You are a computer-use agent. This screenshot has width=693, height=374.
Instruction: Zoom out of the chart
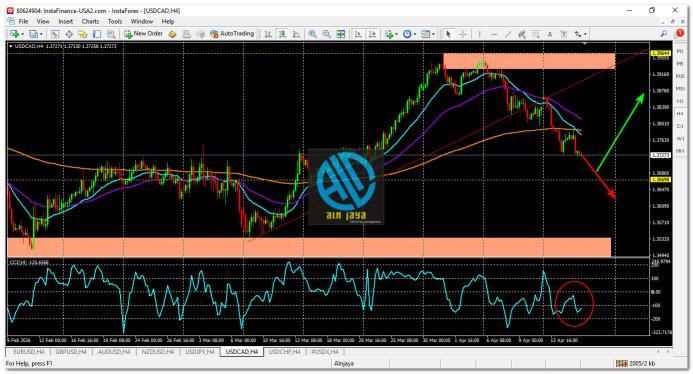[327, 34]
